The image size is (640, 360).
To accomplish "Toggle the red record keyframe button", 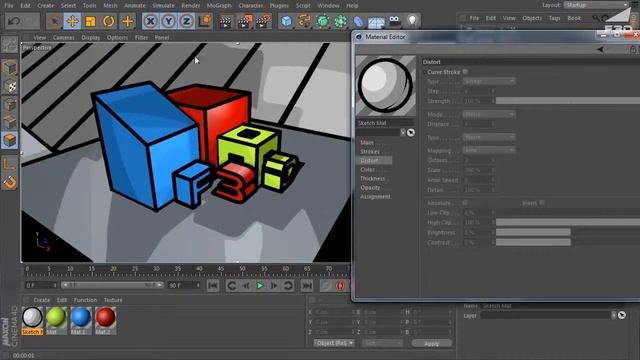I will [x=340, y=286].
